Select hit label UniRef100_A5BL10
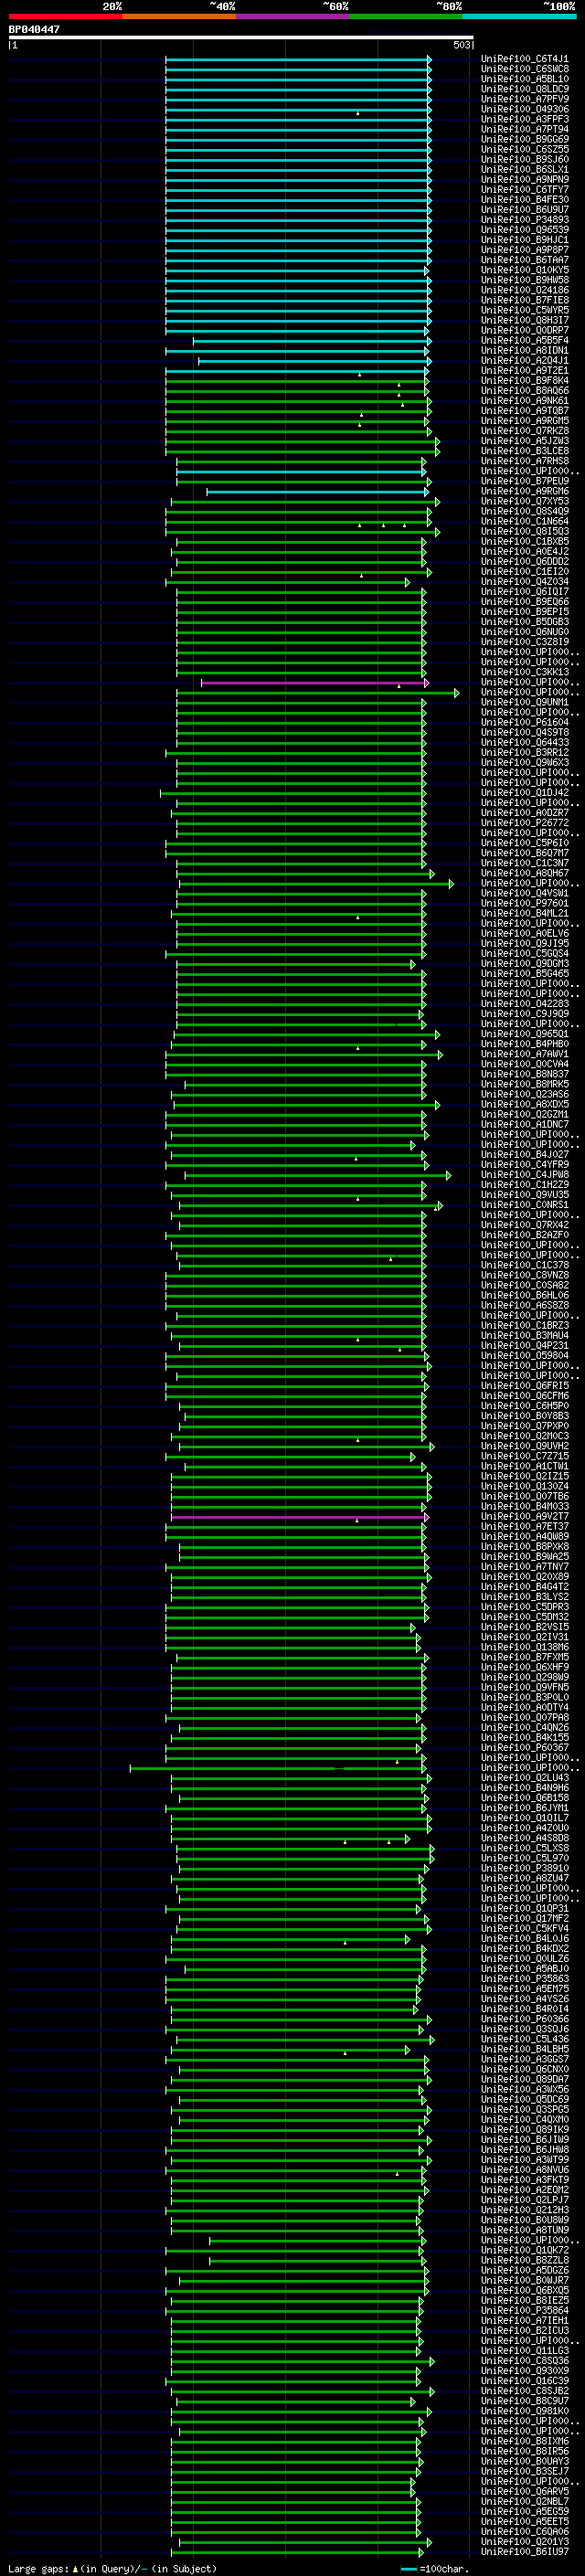Viewport: 585px width, 2576px height. click(525, 79)
